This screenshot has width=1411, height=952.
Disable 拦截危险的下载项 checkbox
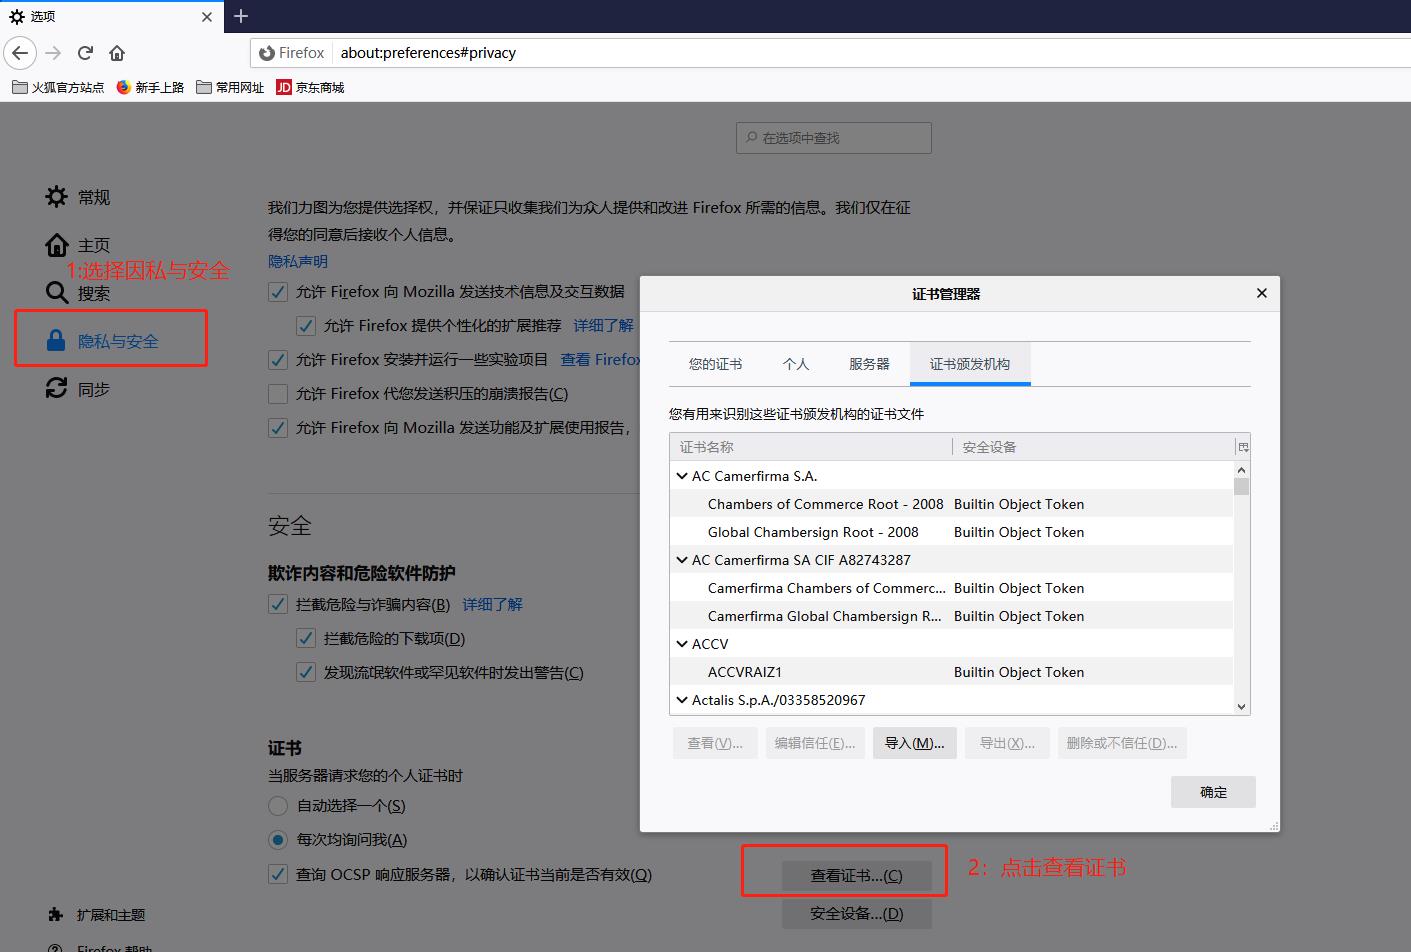[x=306, y=638]
